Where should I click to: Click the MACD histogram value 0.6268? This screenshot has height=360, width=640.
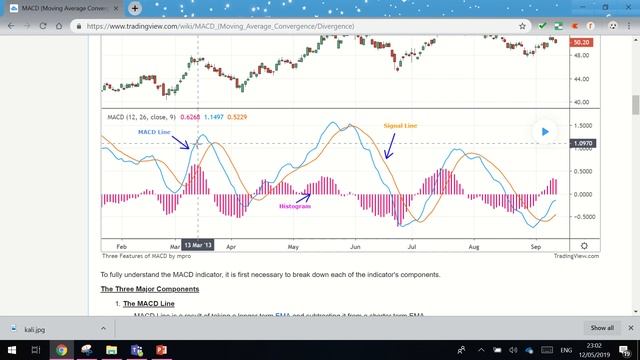[190, 117]
